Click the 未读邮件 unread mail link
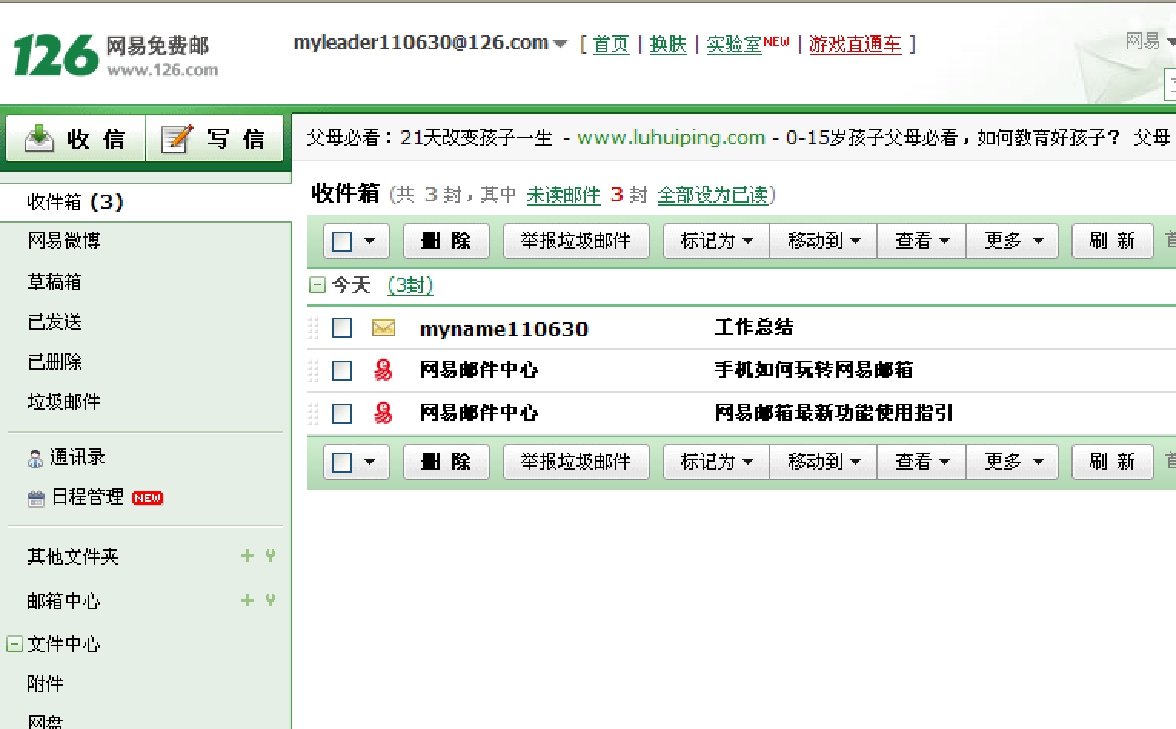This screenshot has height=729, width=1176. point(563,195)
